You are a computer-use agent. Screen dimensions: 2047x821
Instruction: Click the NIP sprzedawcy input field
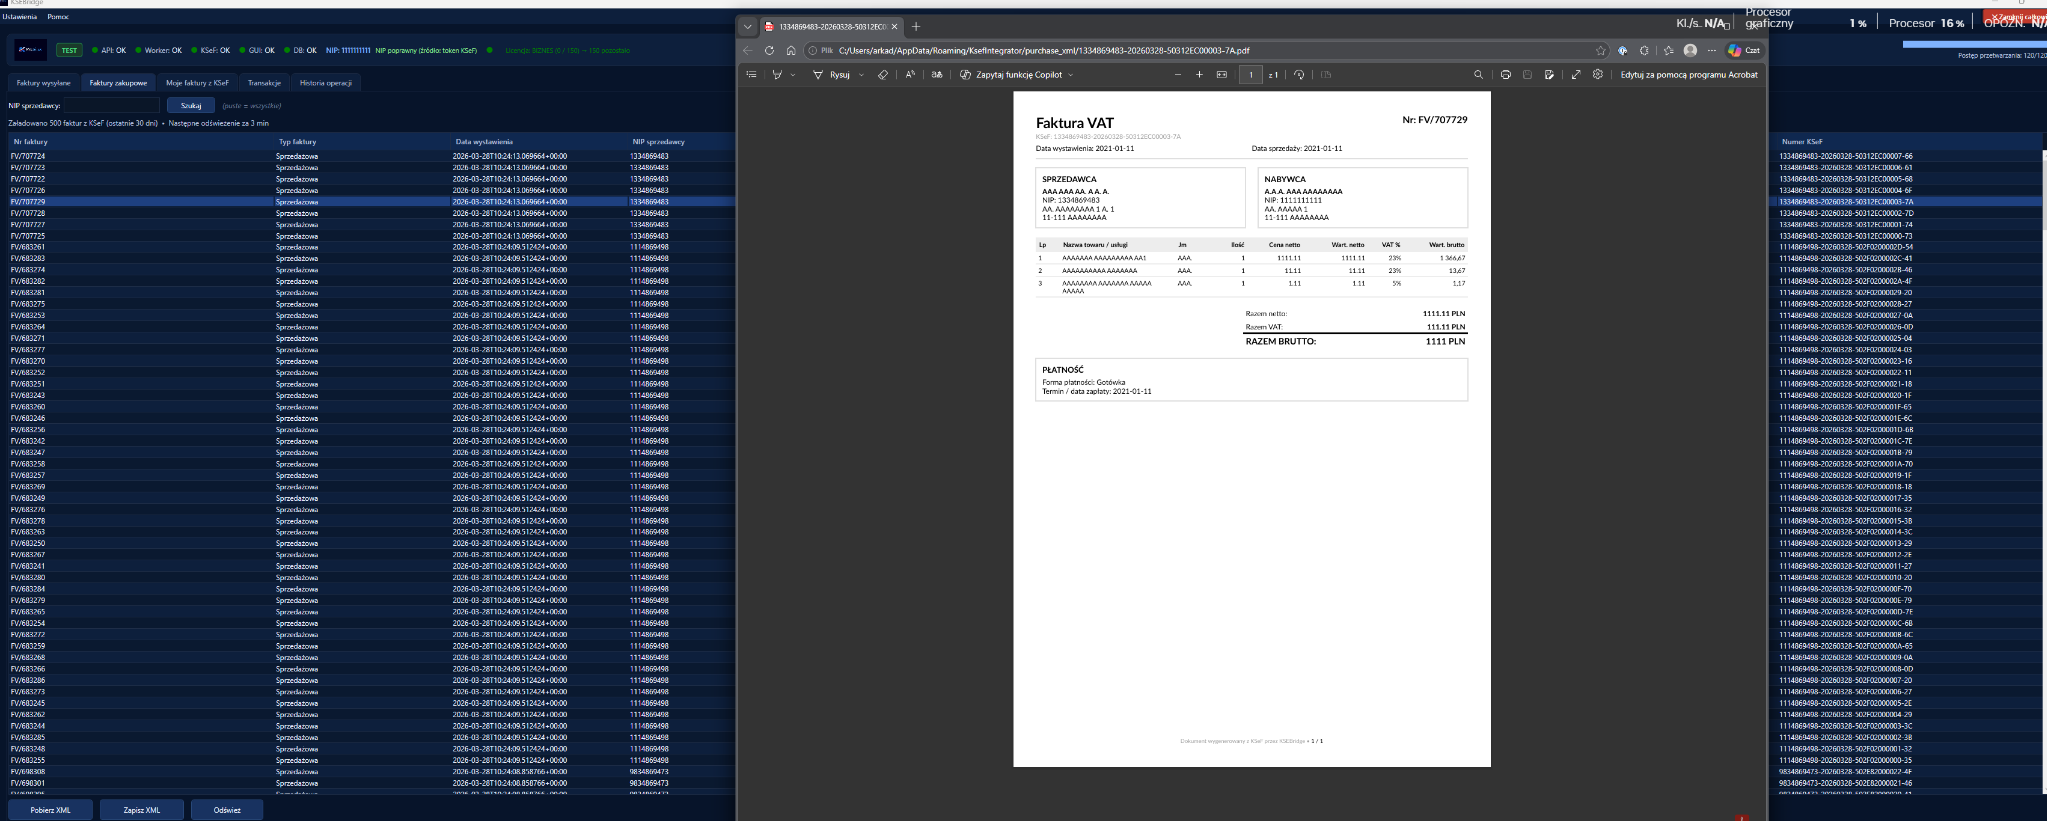110,105
